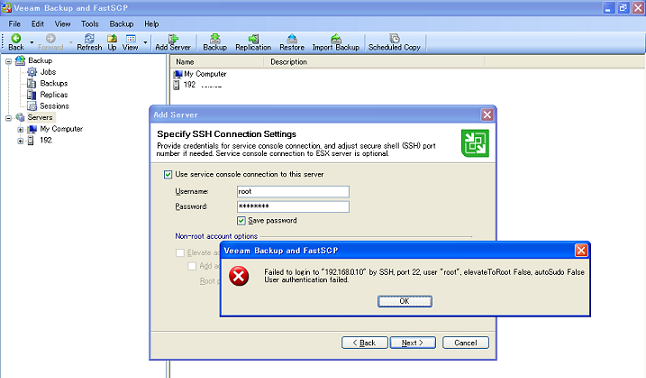Click Cancel in Add Server wizard

pos(466,343)
